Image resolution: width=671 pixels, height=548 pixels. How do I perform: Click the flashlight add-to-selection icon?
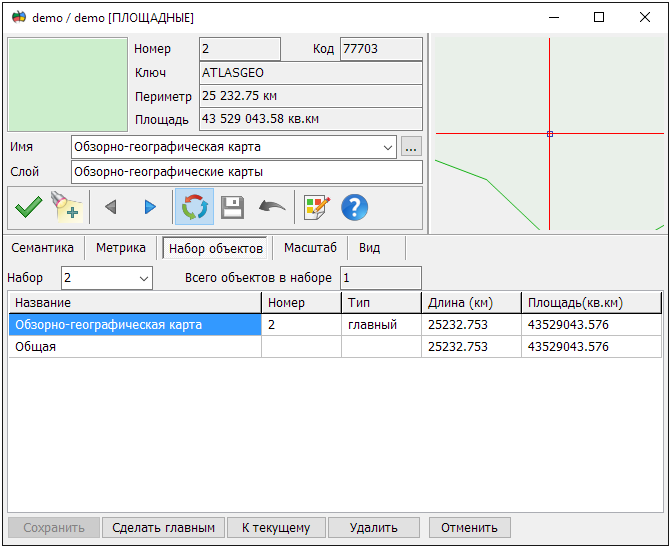tap(67, 207)
